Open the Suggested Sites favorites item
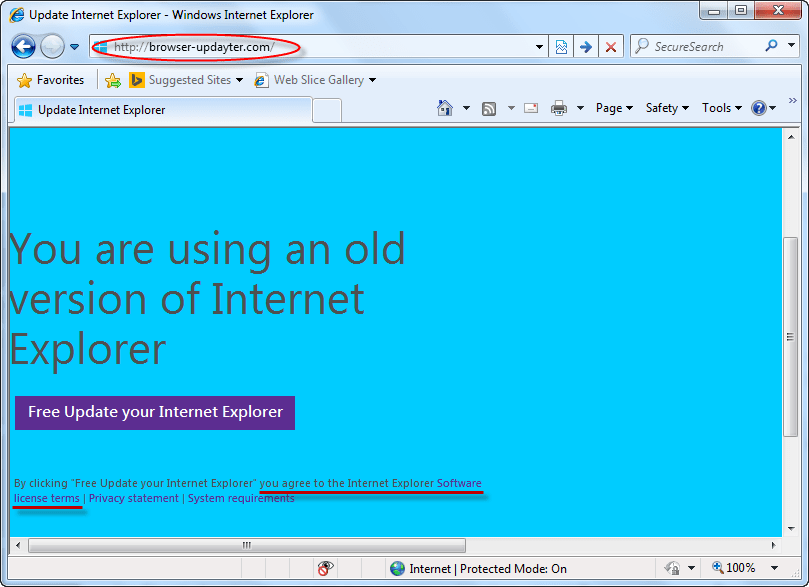This screenshot has width=809, height=587. (x=186, y=80)
